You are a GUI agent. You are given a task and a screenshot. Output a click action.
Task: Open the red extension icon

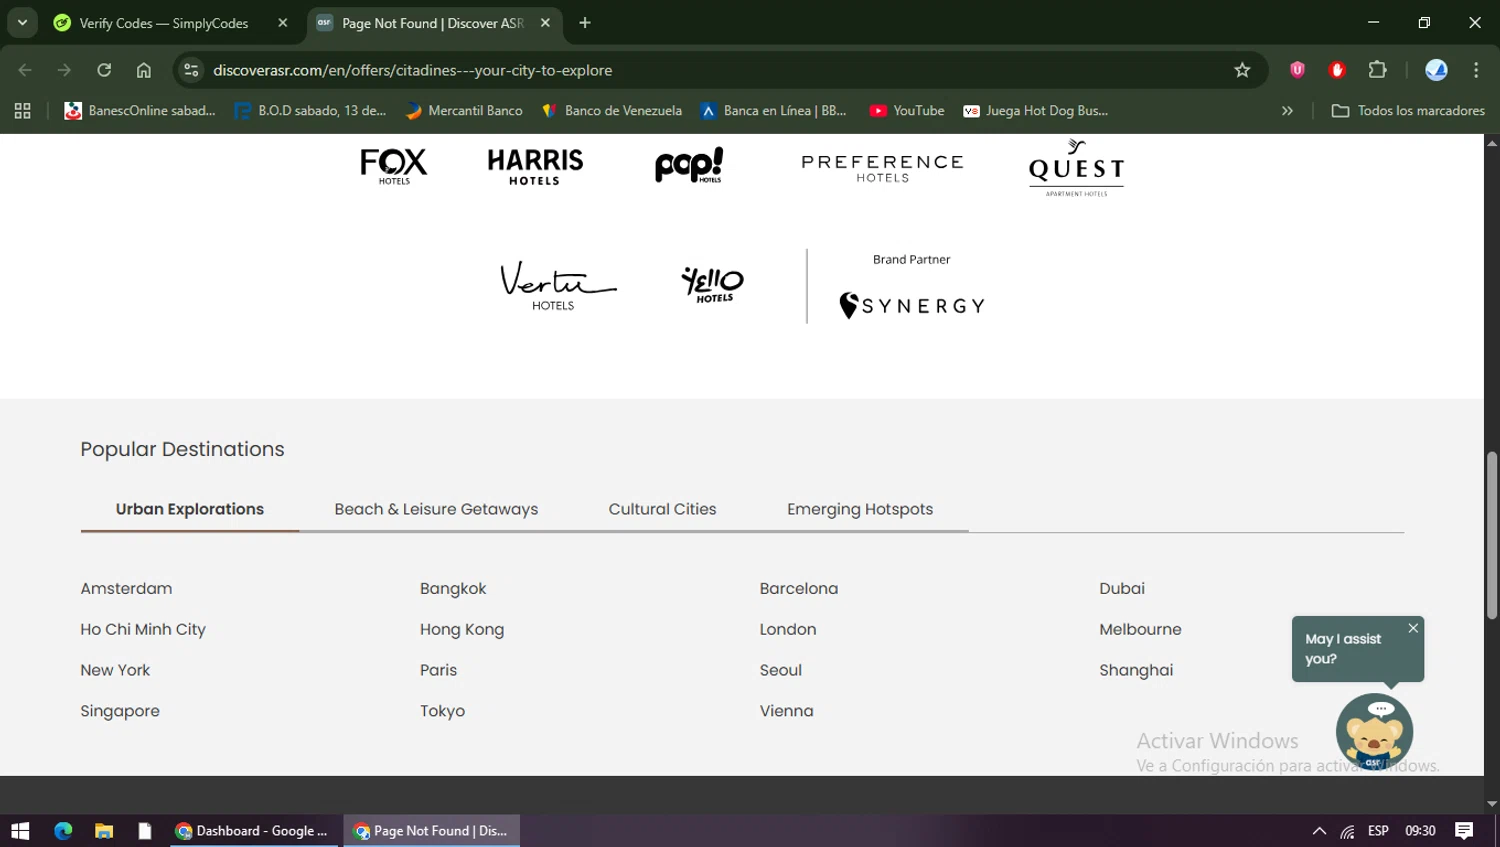1337,70
